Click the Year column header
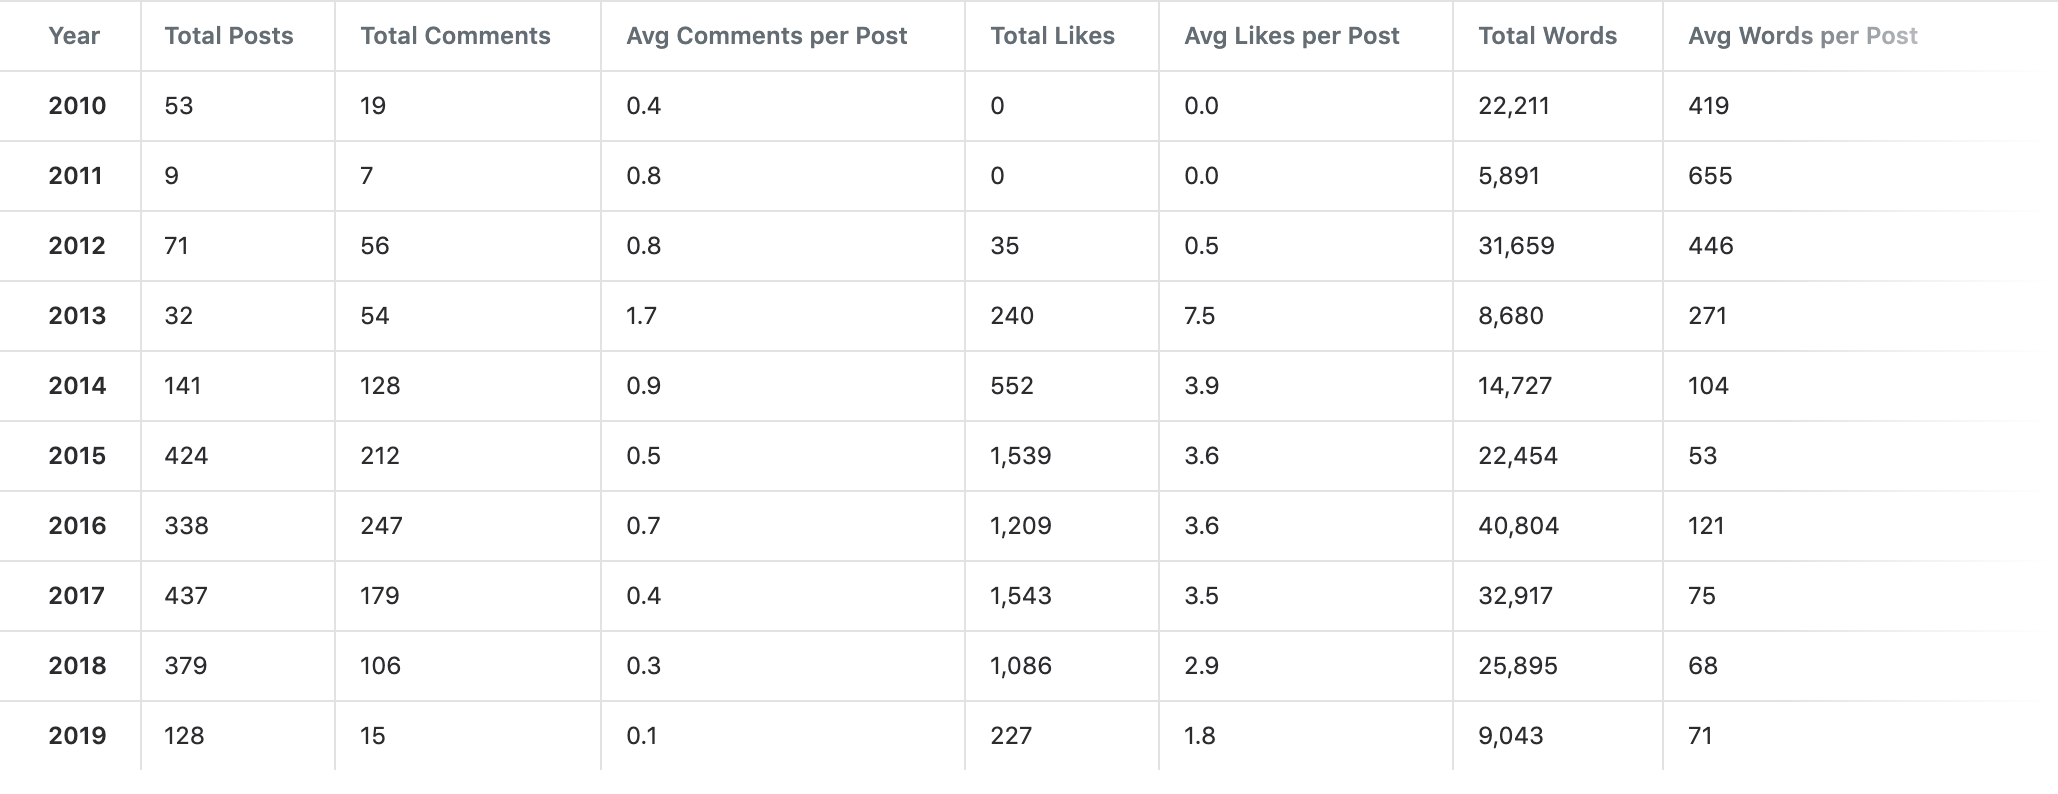The width and height of the screenshot is (2058, 794). pyautogui.click(x=74, y=36)
